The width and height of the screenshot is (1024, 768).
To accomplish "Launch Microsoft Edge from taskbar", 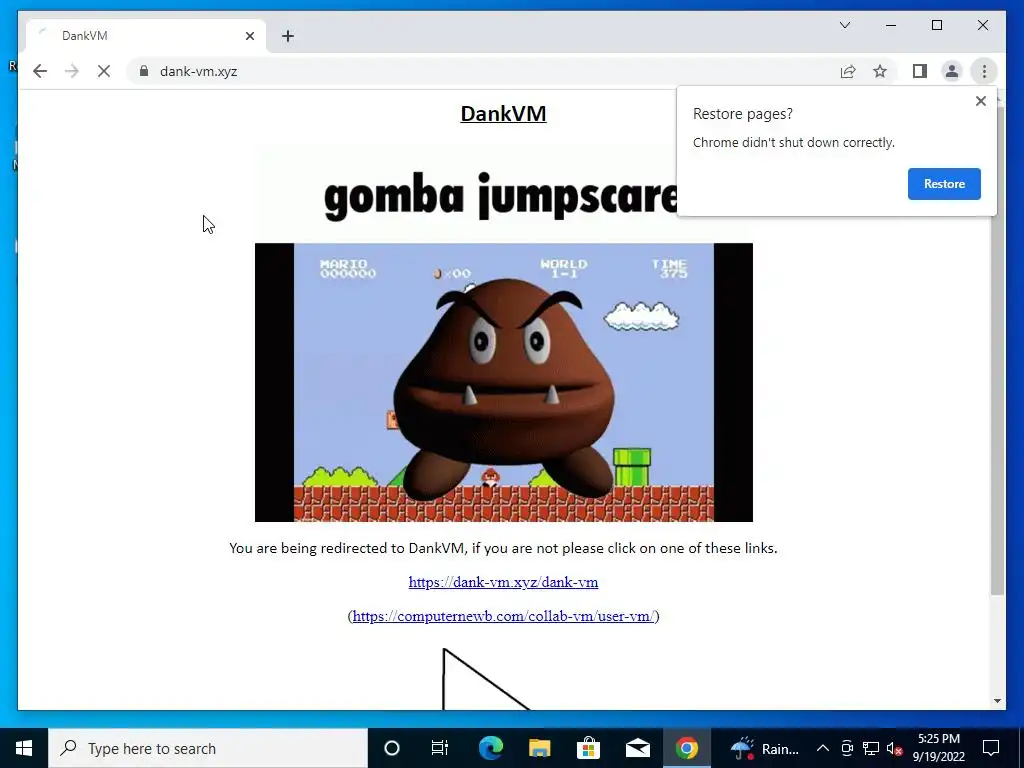I will point(490,748).
